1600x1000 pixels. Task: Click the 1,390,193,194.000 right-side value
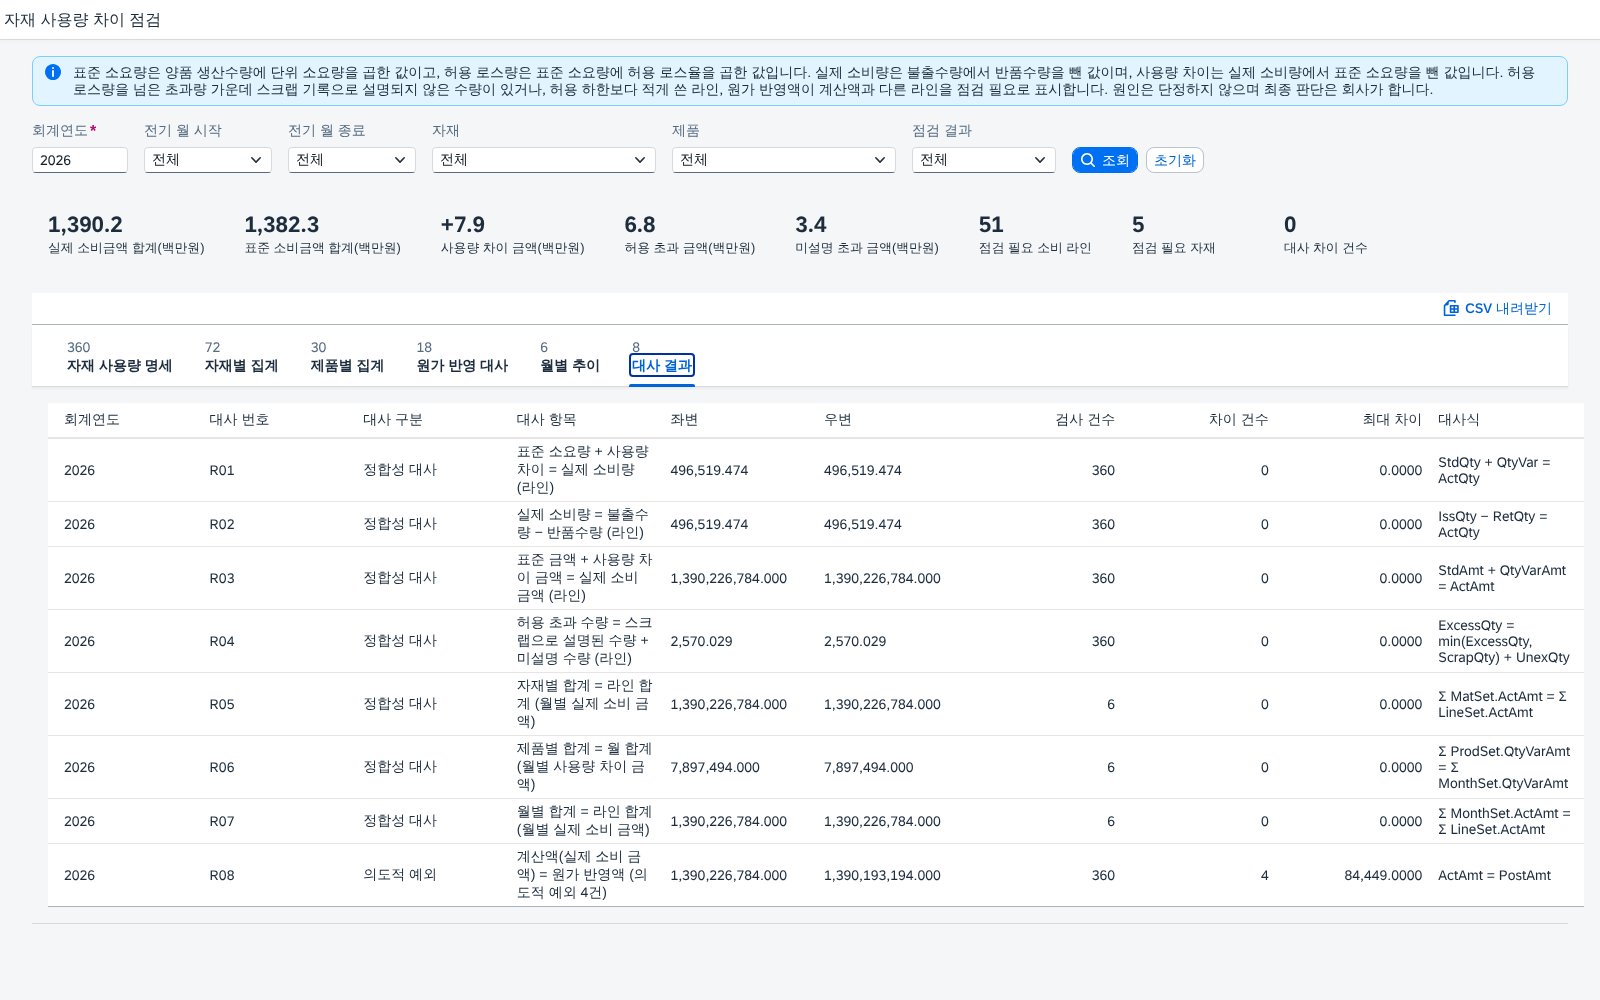pyautogui.click(x=882, y=875)
